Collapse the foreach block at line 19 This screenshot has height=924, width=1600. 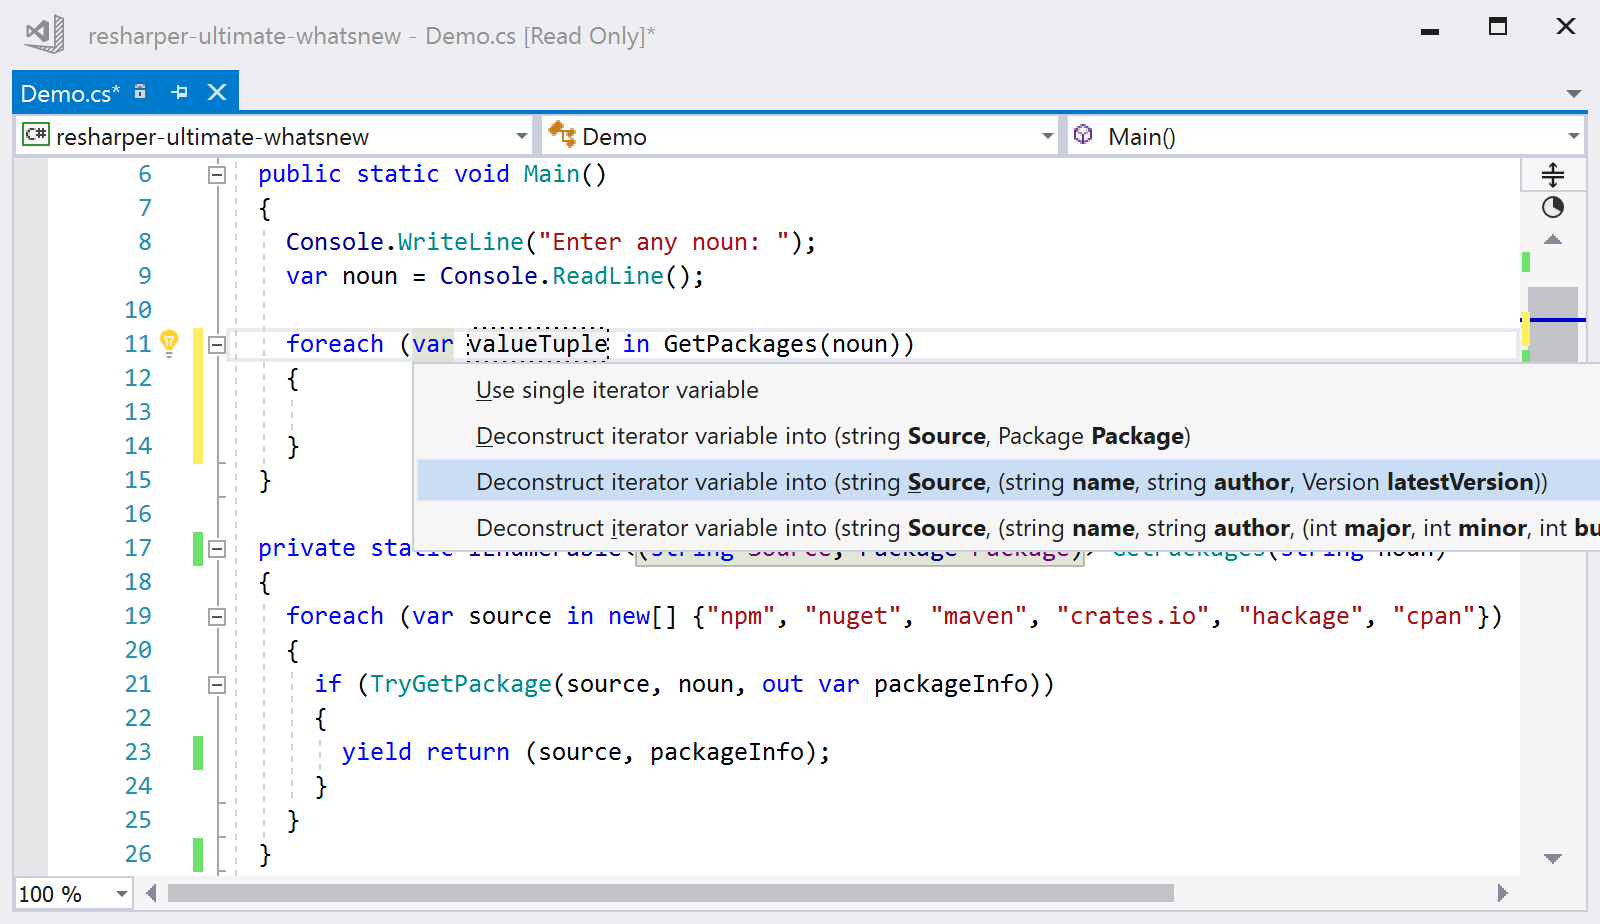point(216,617)
